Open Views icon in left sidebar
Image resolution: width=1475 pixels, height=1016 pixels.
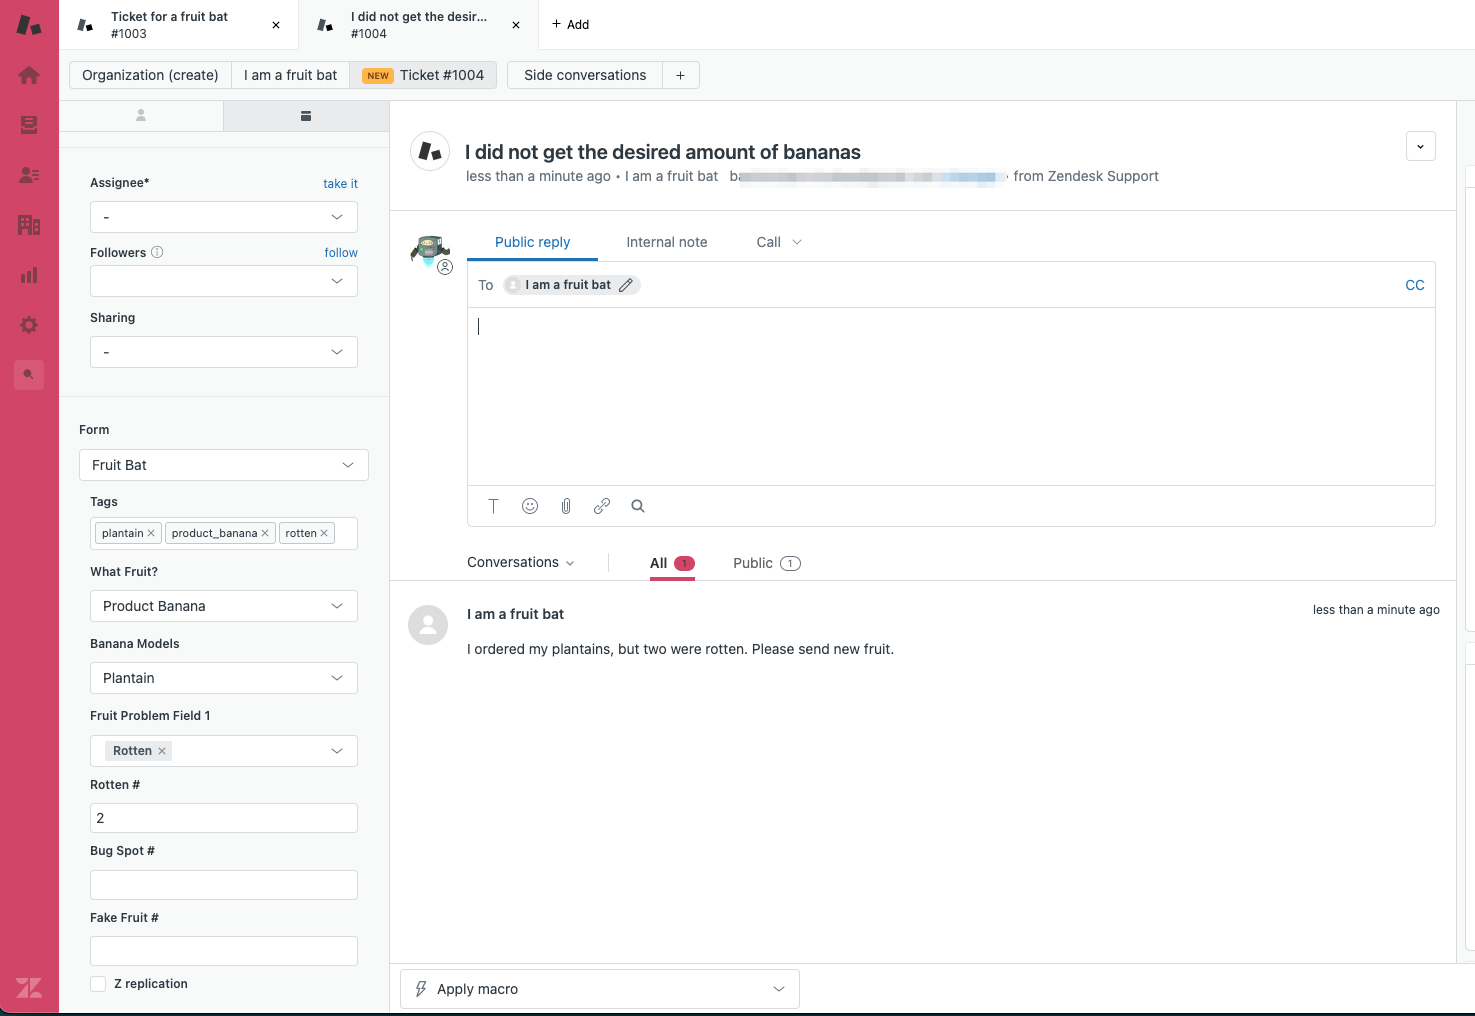pyautogui.click(x=29, y=125)
